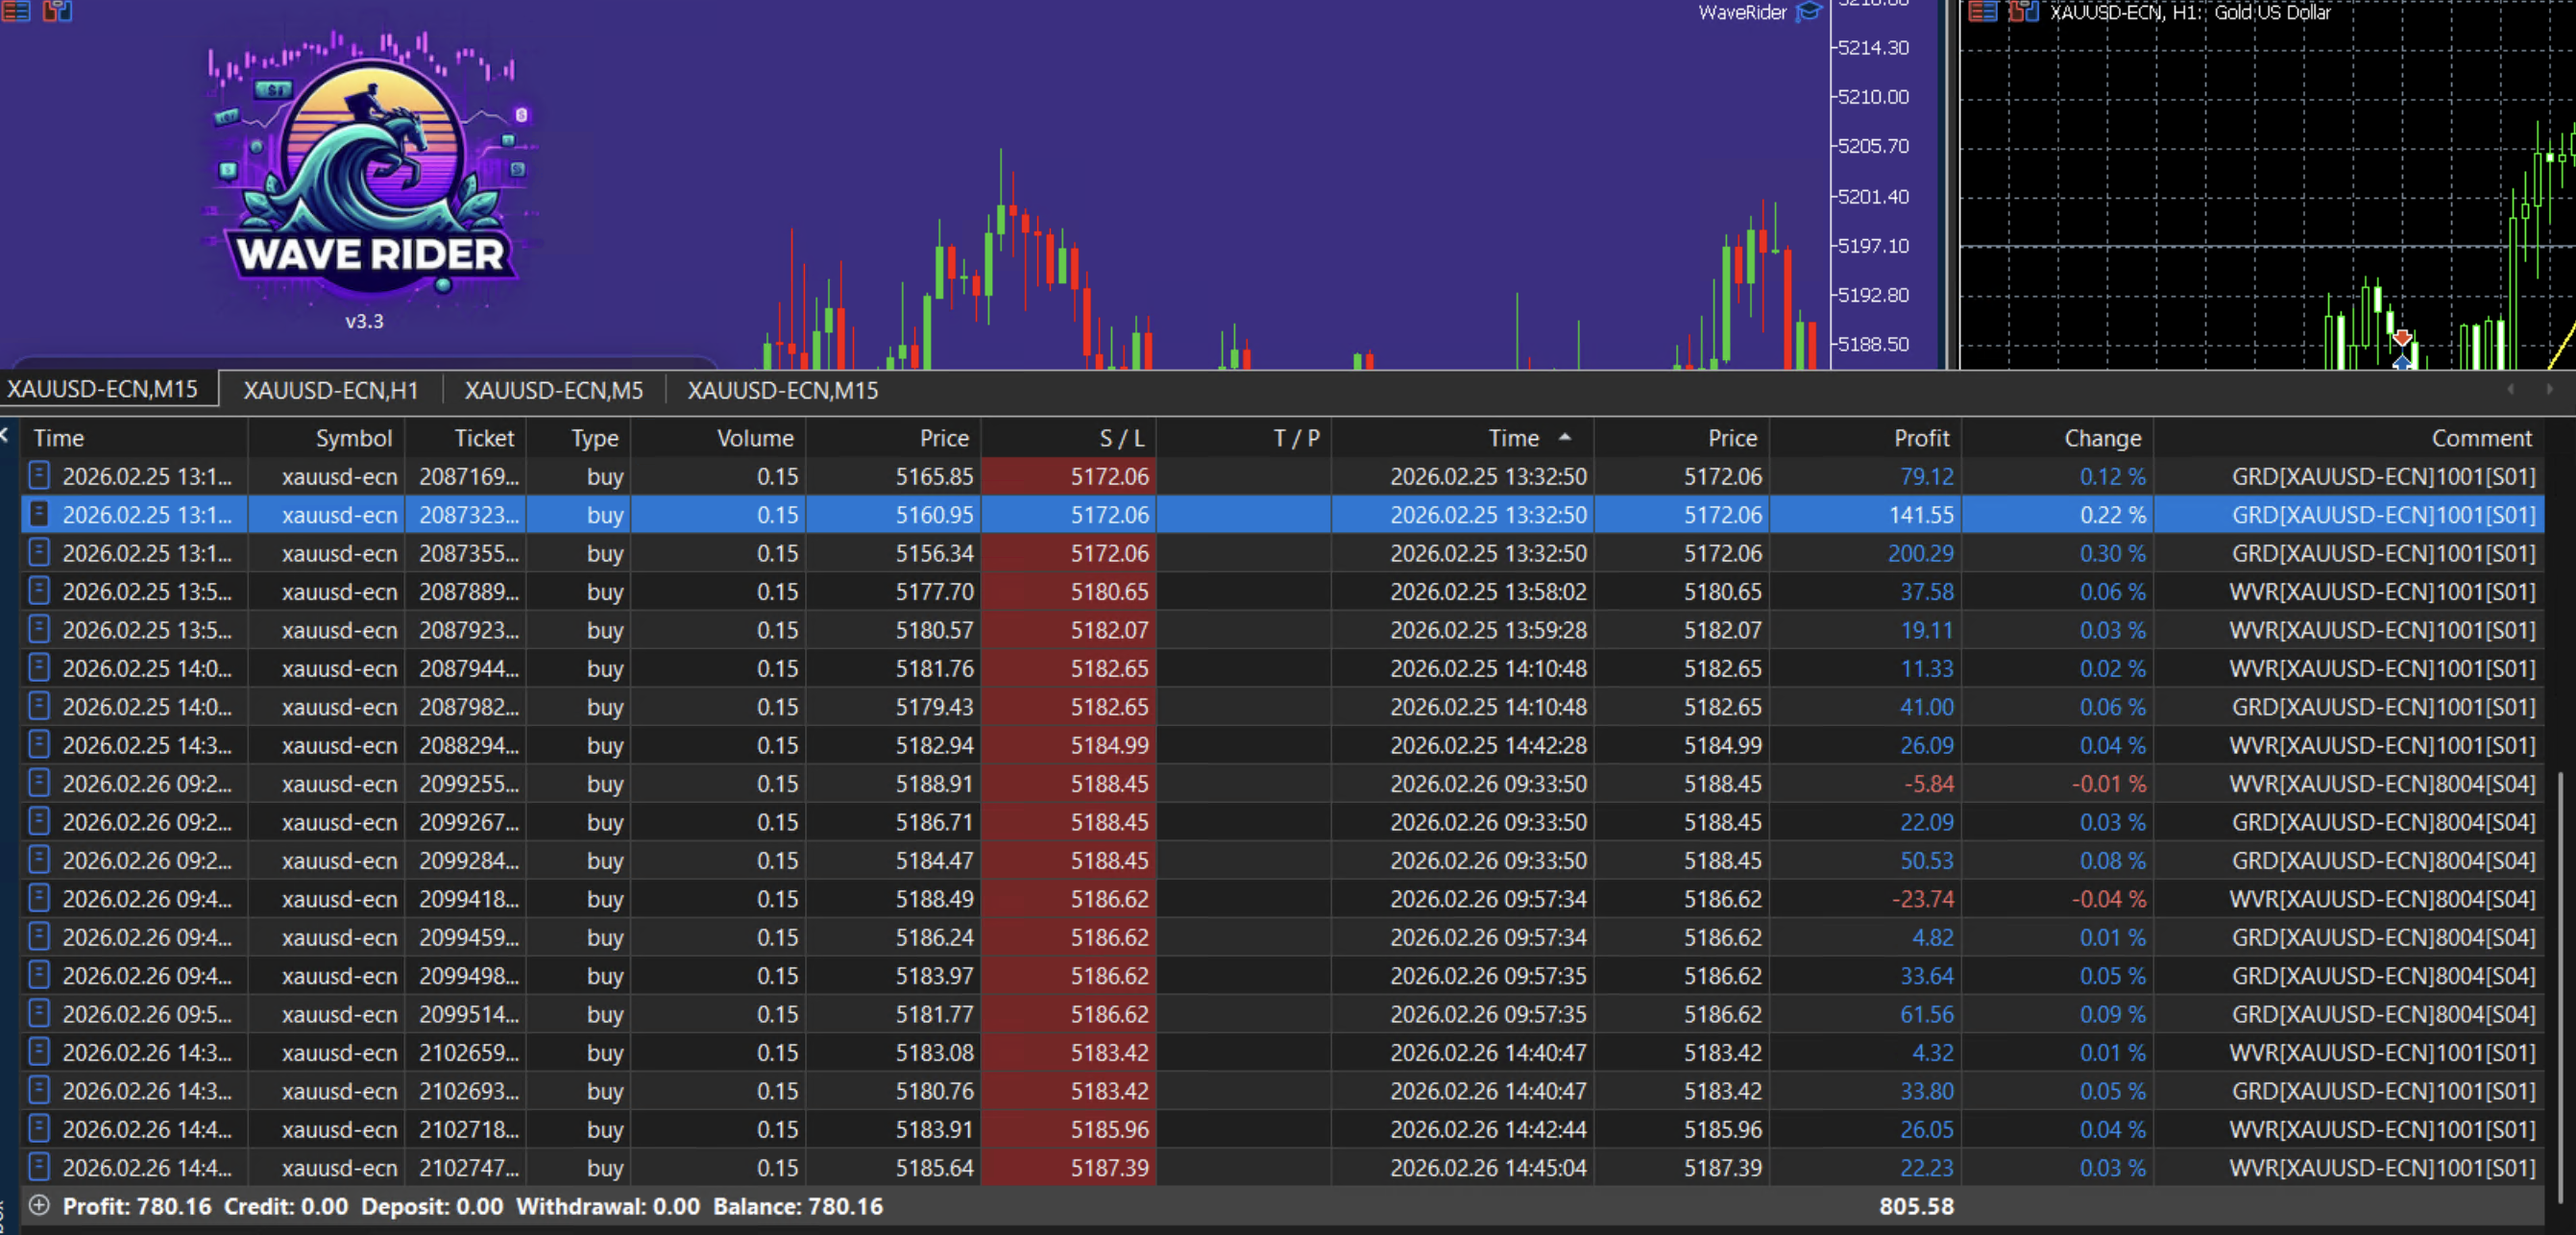Screen dimensions: 2576x1235
Task: Switch to the XAUUSD-ECN,H1 chart tab
Action: tap(330, 390)
